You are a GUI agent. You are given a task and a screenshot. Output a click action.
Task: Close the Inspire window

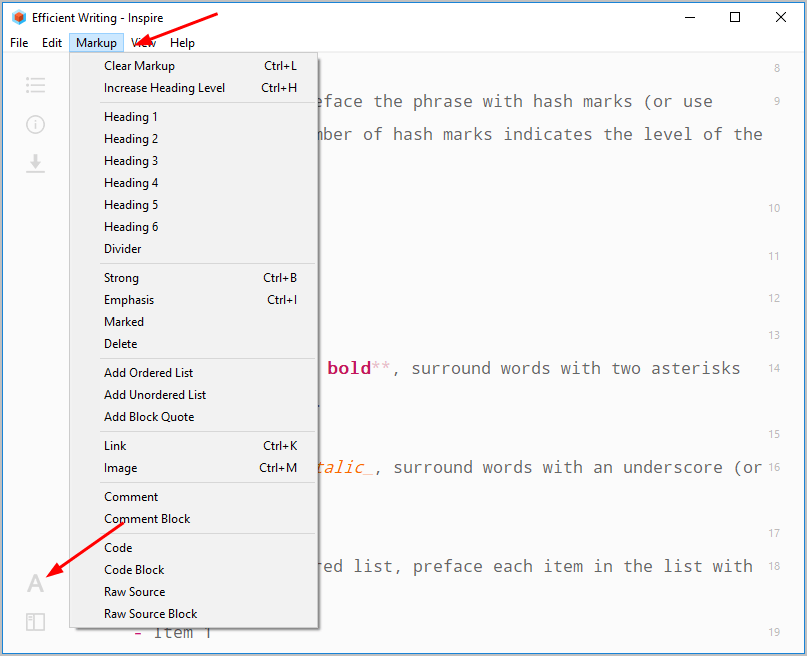click(781, 17)
